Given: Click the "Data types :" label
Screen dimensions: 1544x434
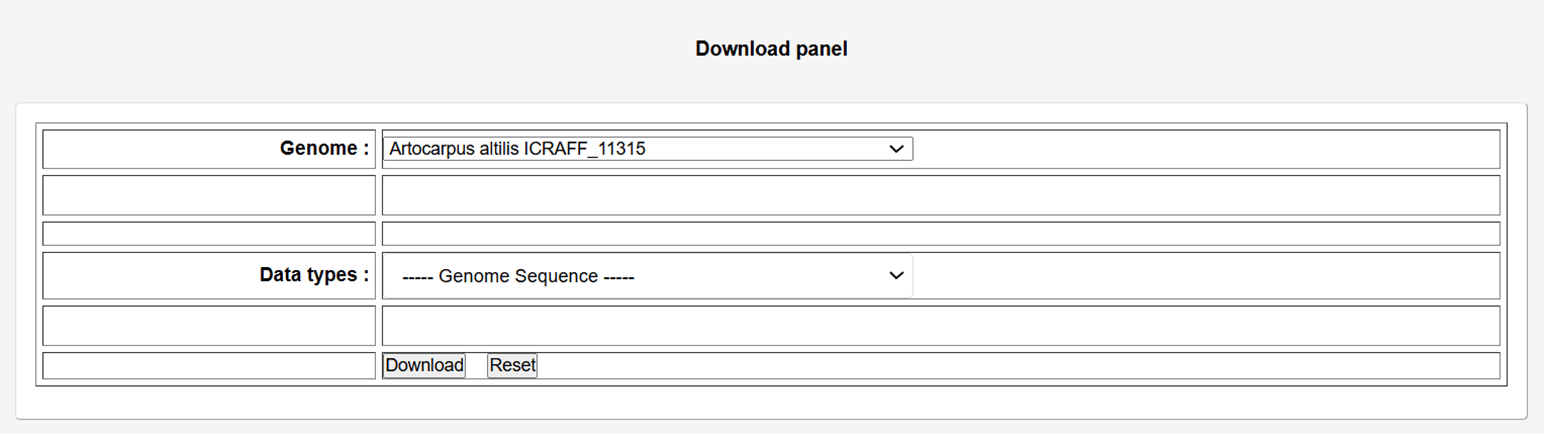Looking at the screenshot, I should [314, 275].
